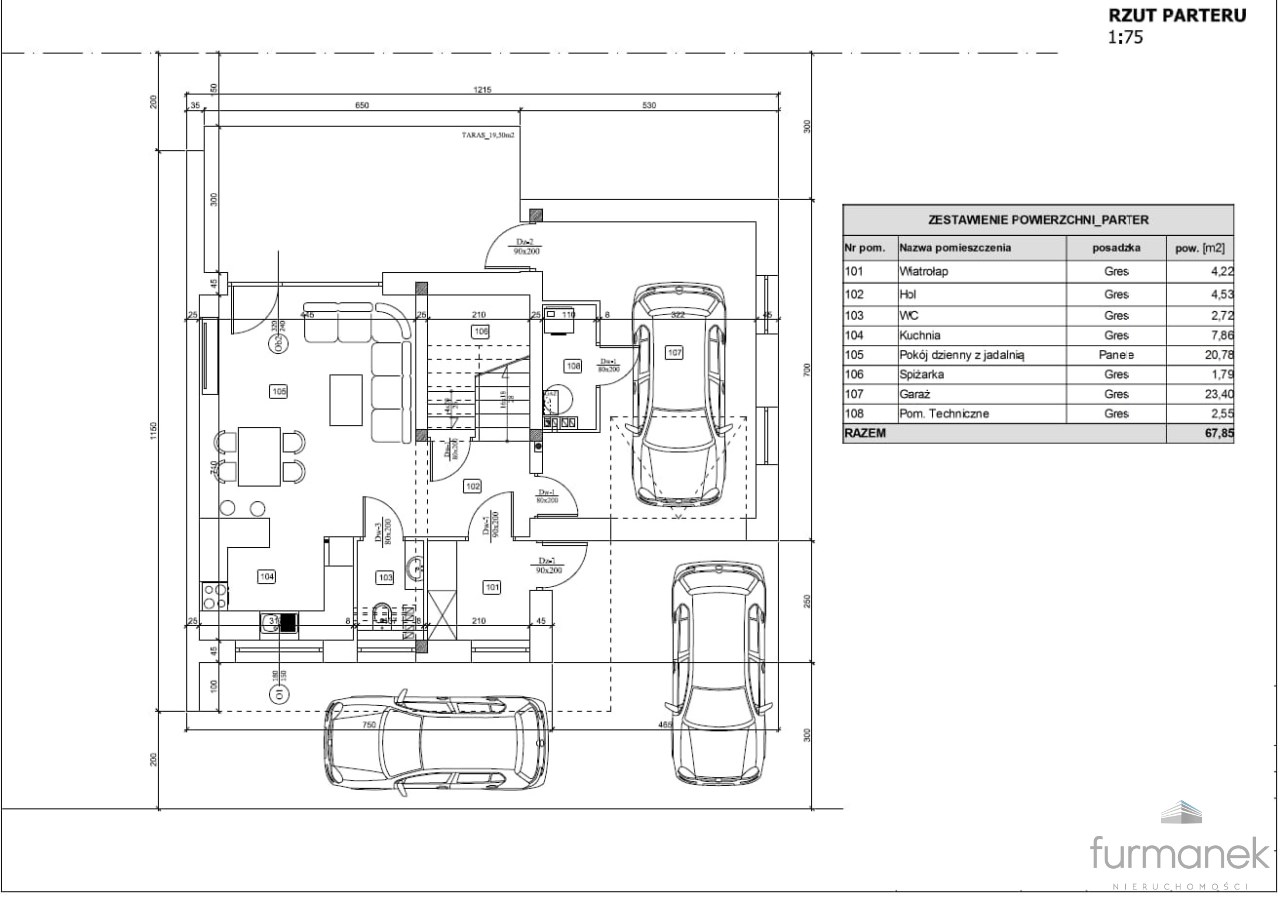
Task: Click the Pokój dzienny z jadalnią table row
Action: (1038, 354)
